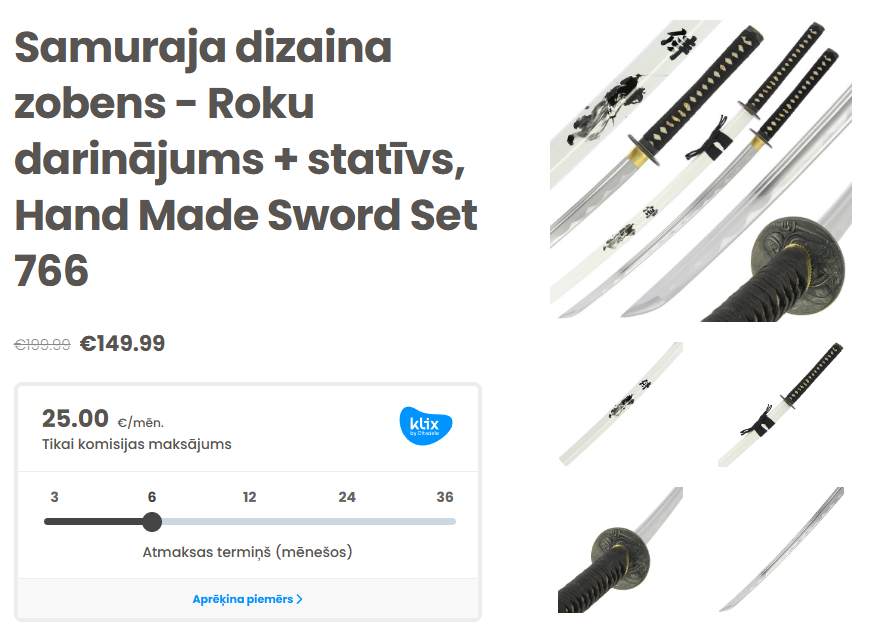Click the Klix by Citadele logo
This screenshot has height=624, width=891.
(x=426, y=426)
